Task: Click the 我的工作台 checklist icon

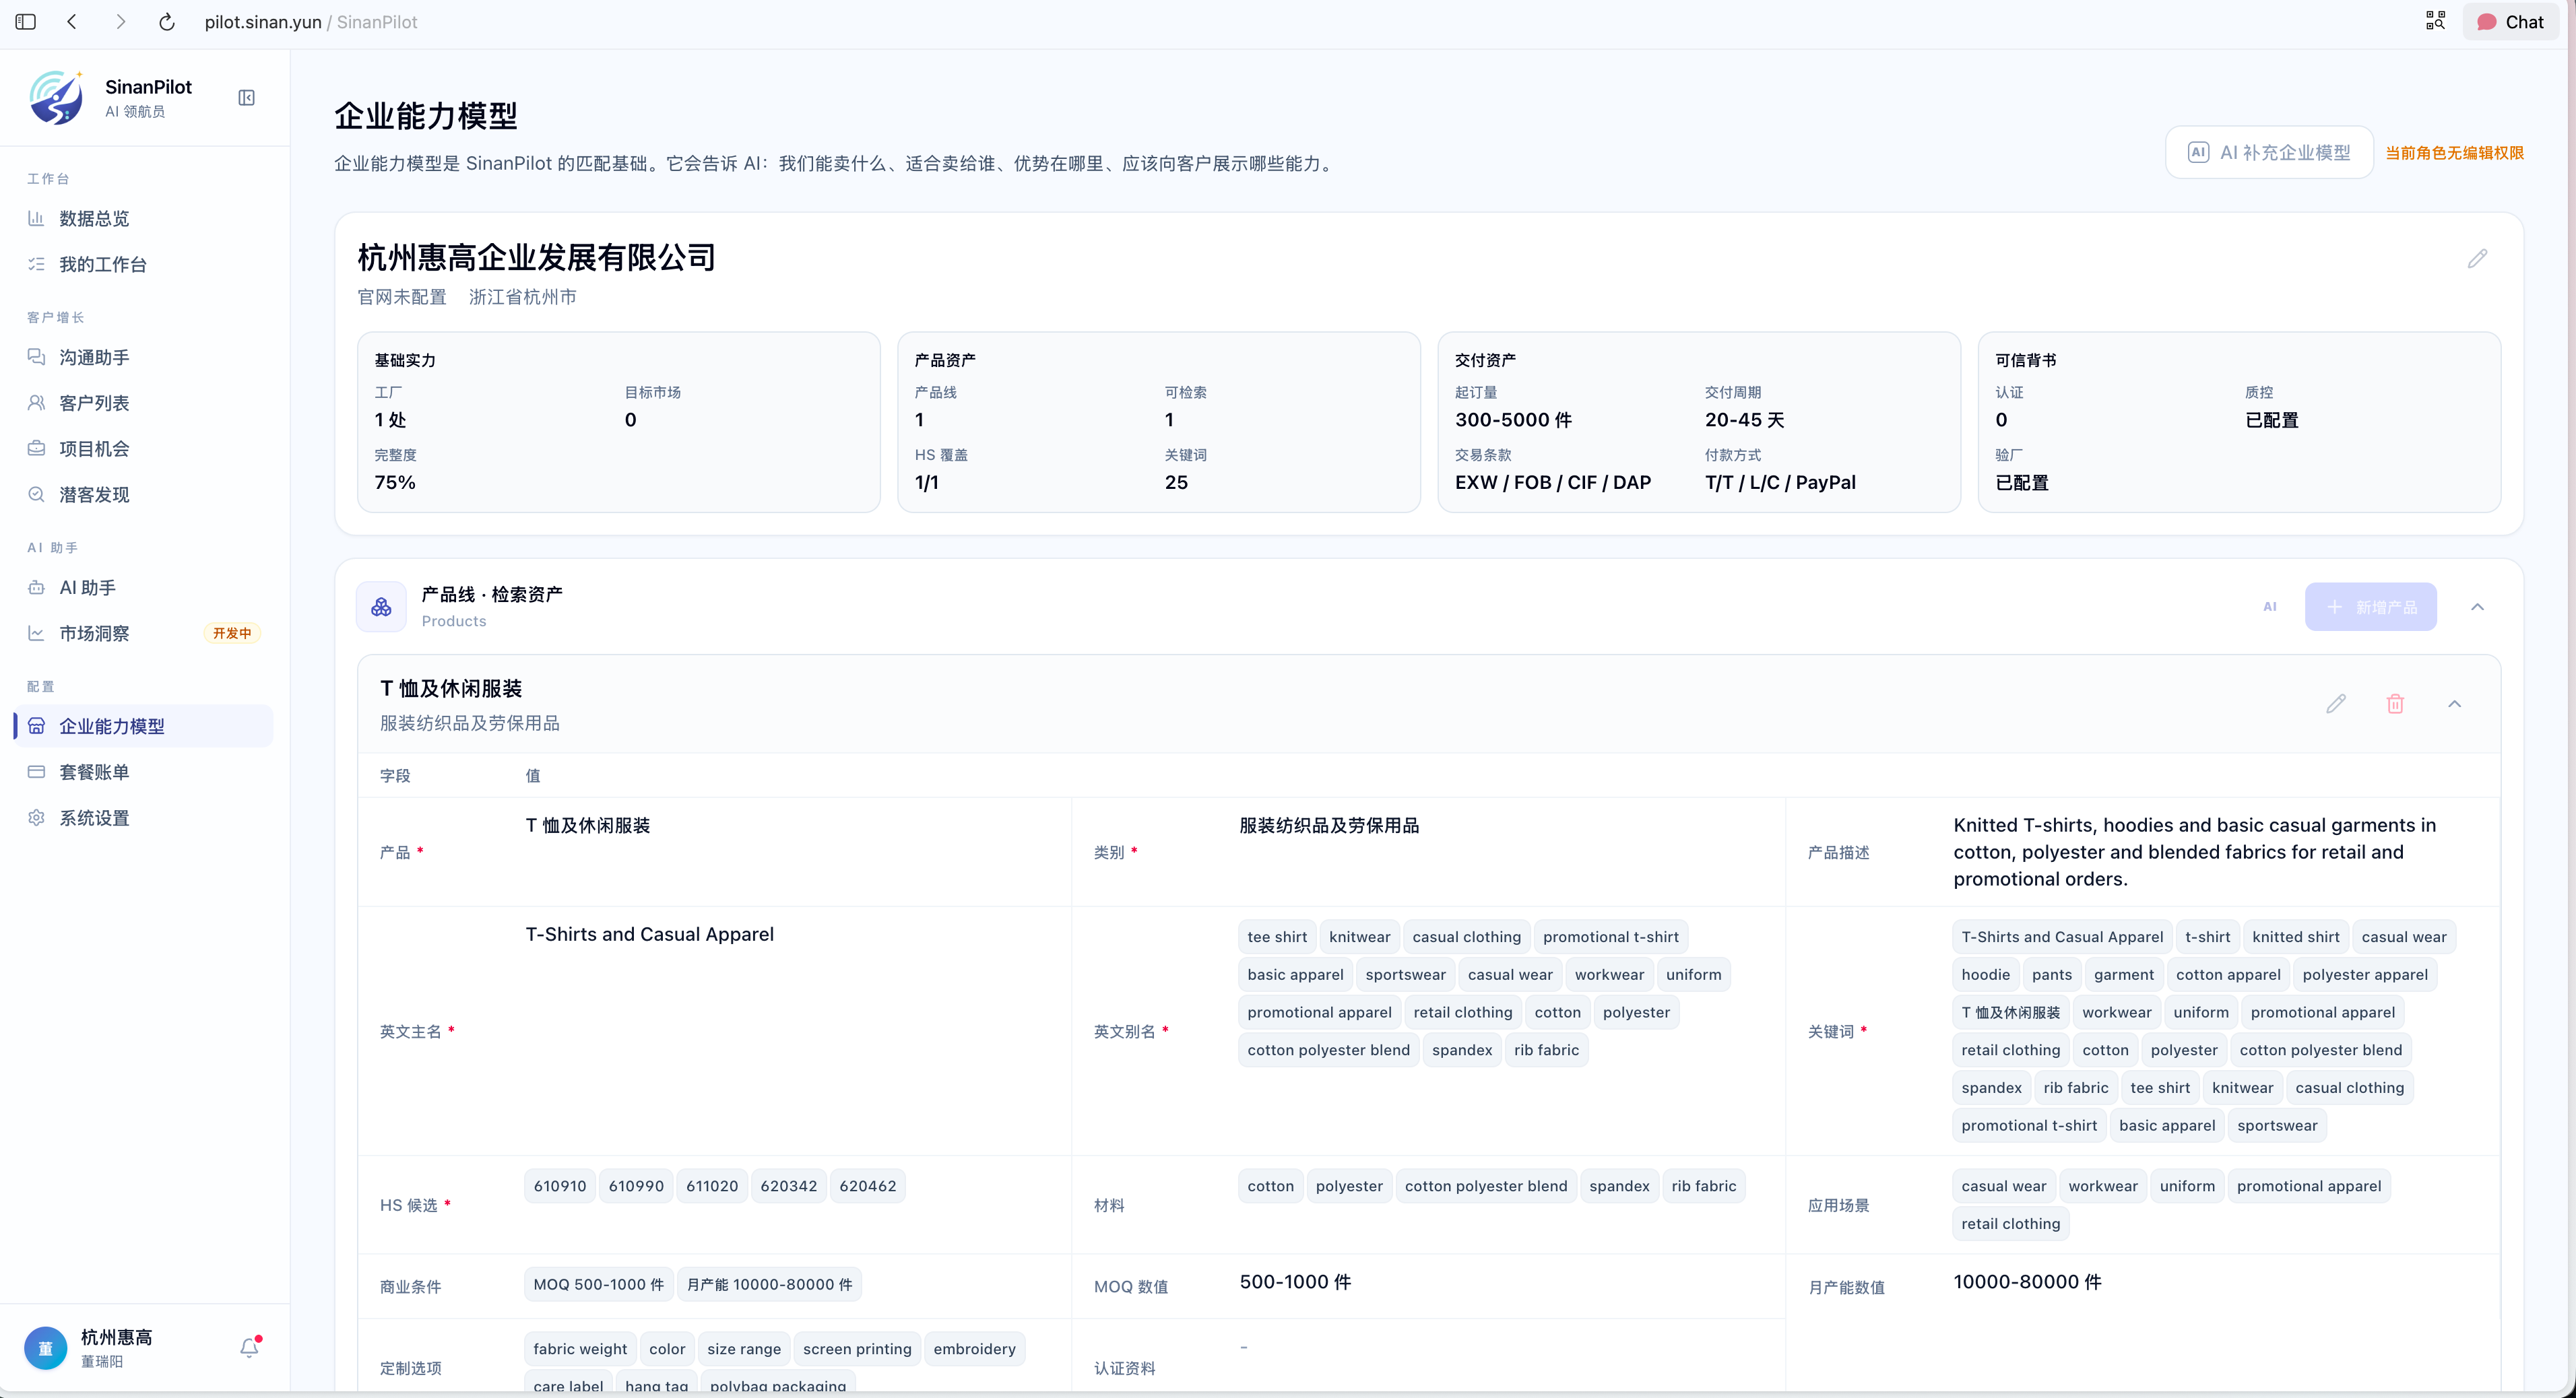Action: (x=36, y=264)
